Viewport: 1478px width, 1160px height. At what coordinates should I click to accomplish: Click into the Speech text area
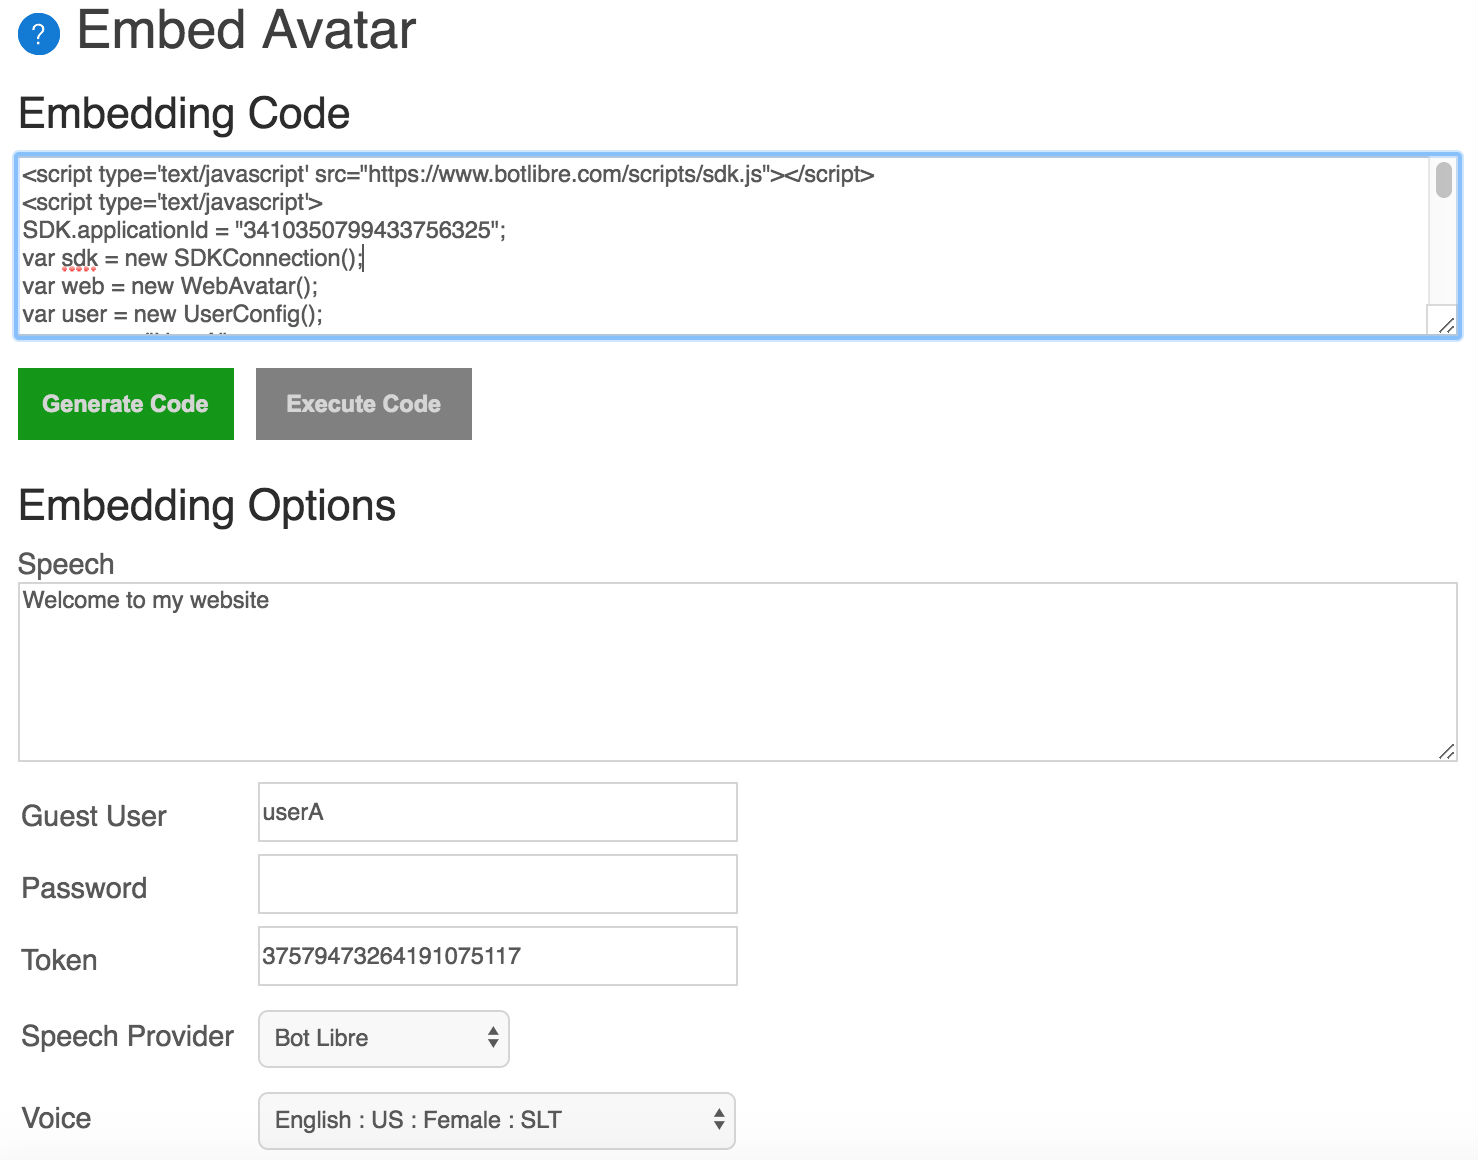coord(738,672)
